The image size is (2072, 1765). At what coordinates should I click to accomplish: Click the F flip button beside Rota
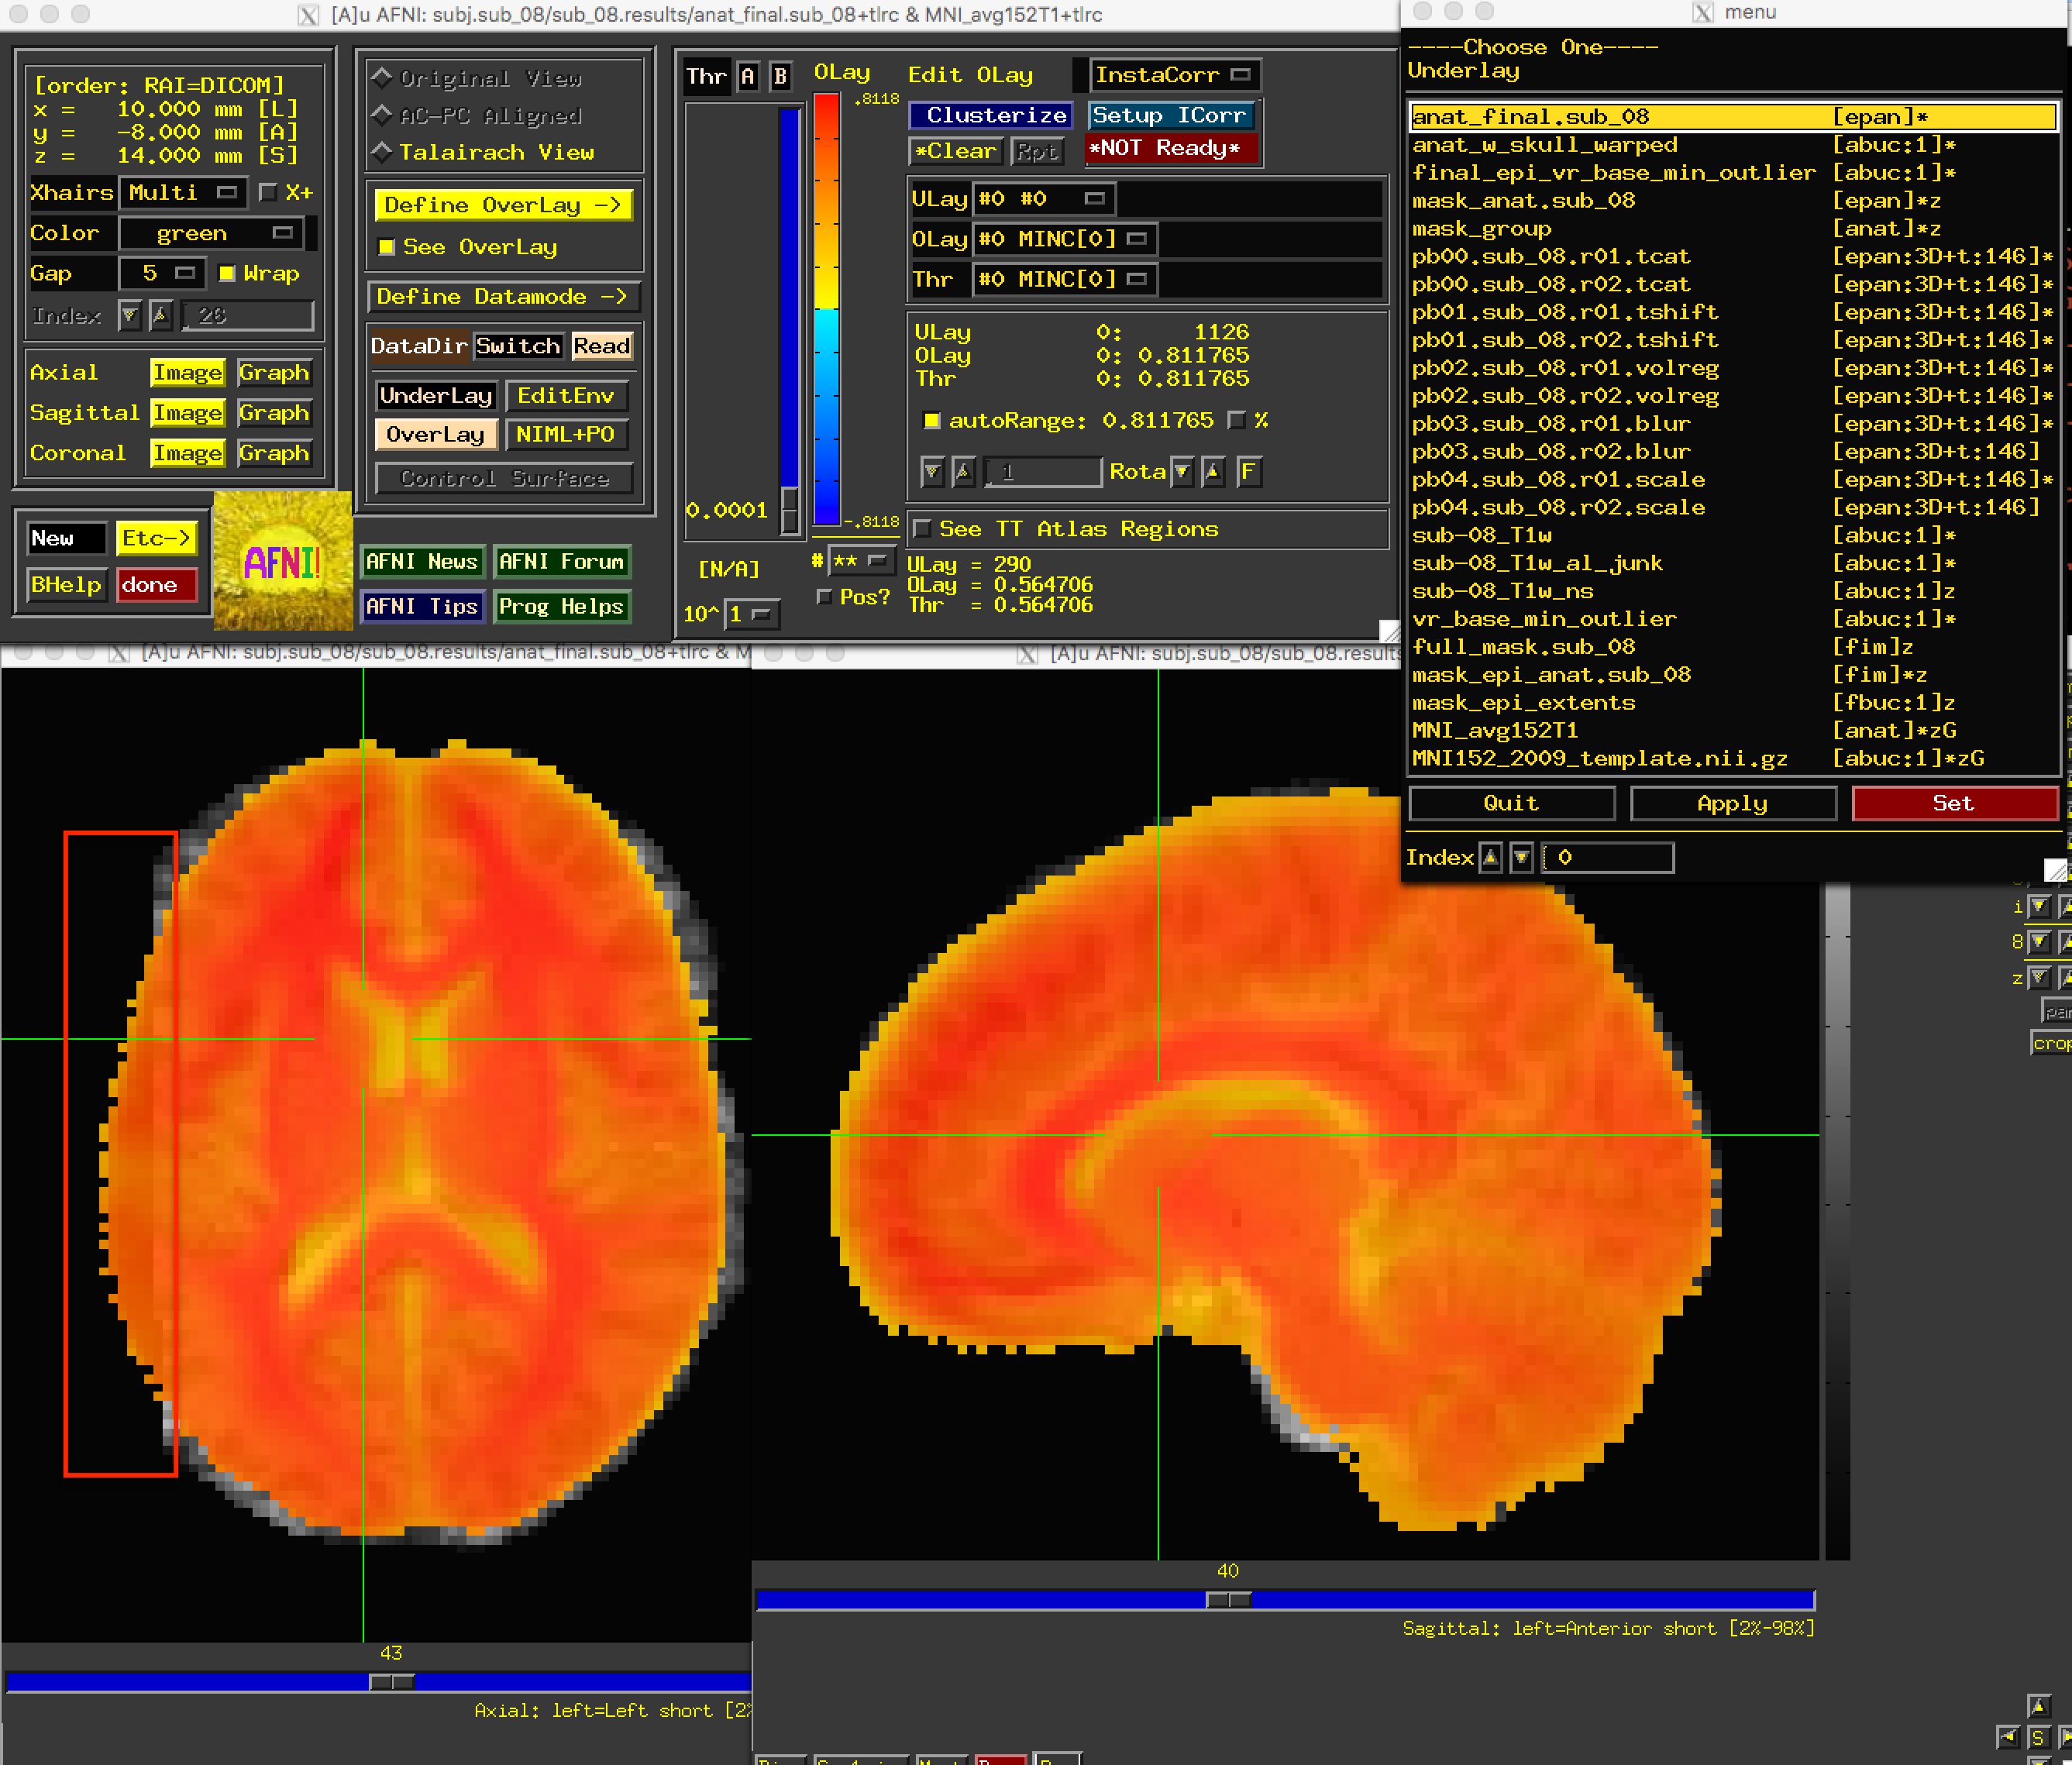1248,472
